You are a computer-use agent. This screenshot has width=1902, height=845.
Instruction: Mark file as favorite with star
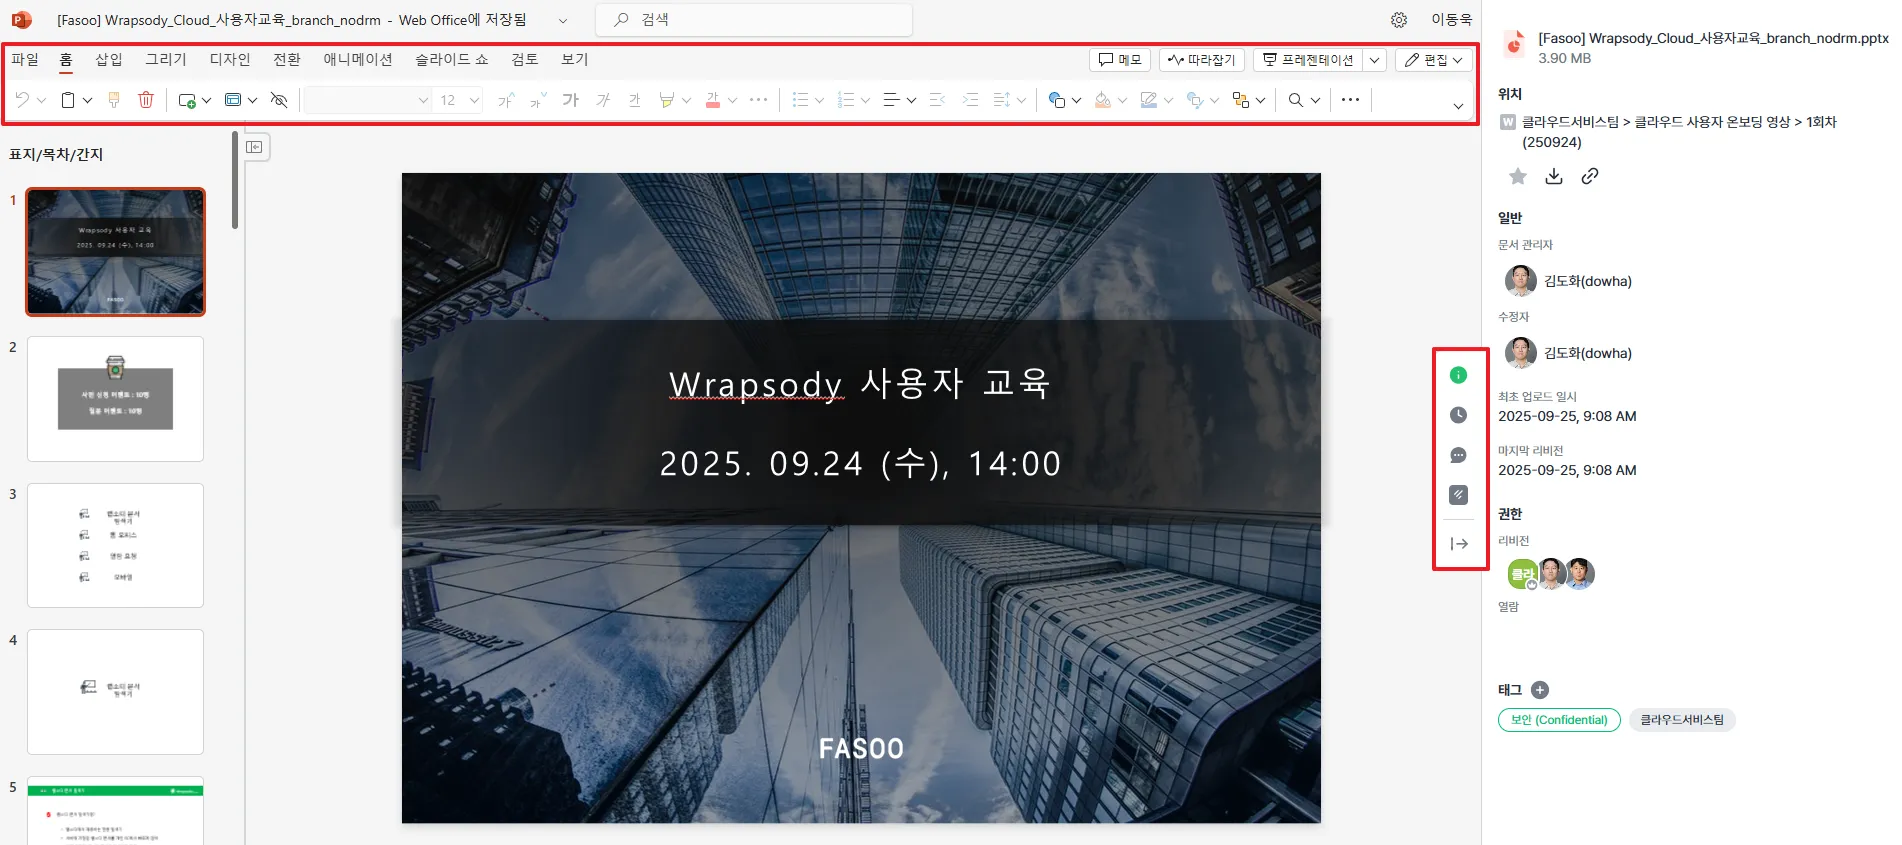click(x=1518, y=177)
